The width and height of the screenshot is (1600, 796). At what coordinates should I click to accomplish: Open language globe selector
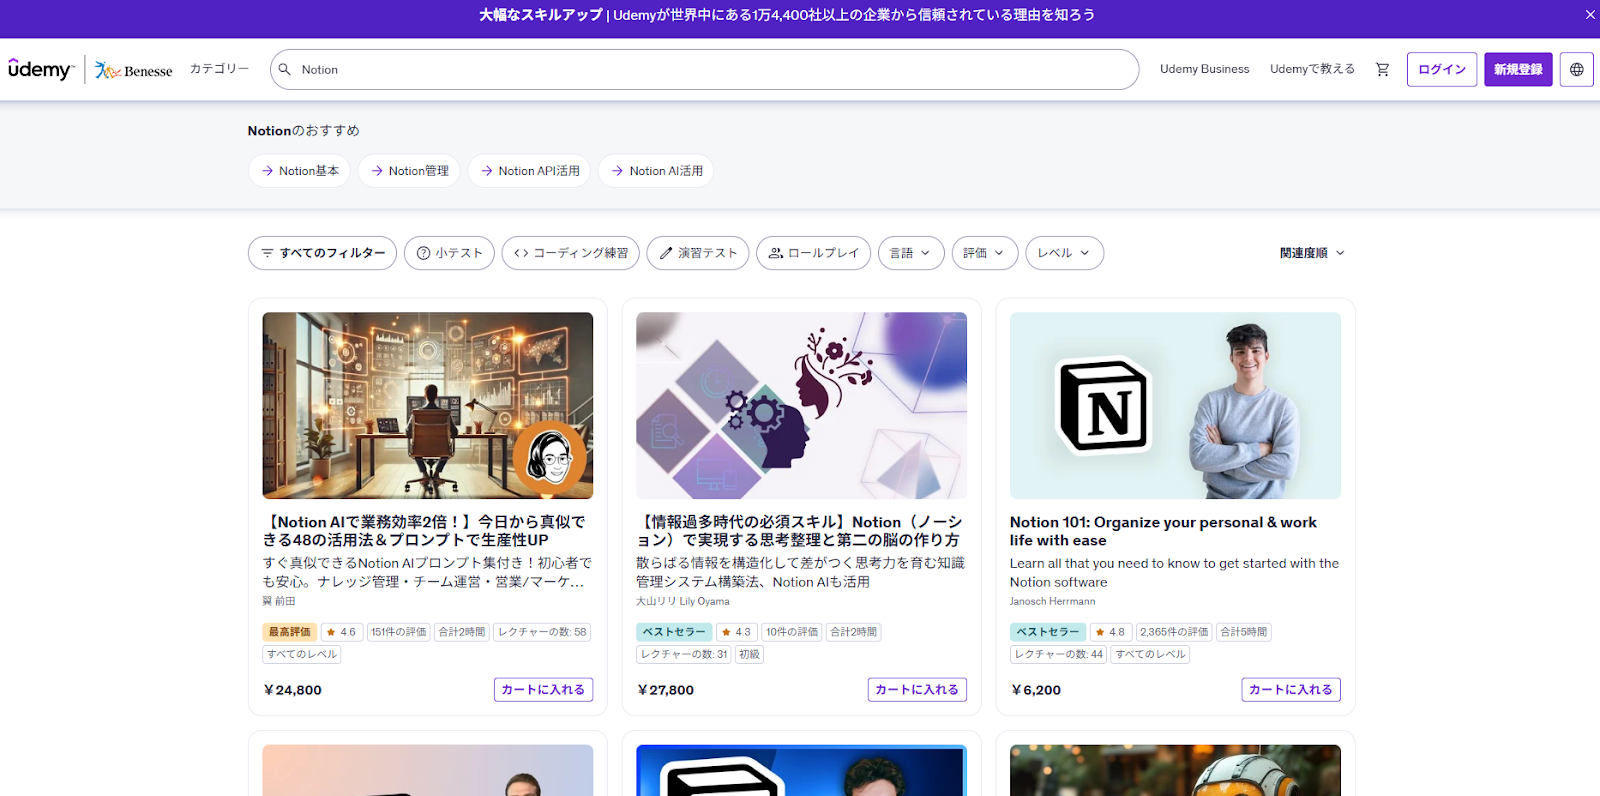pyautogui.click(x=1576, y=69)
